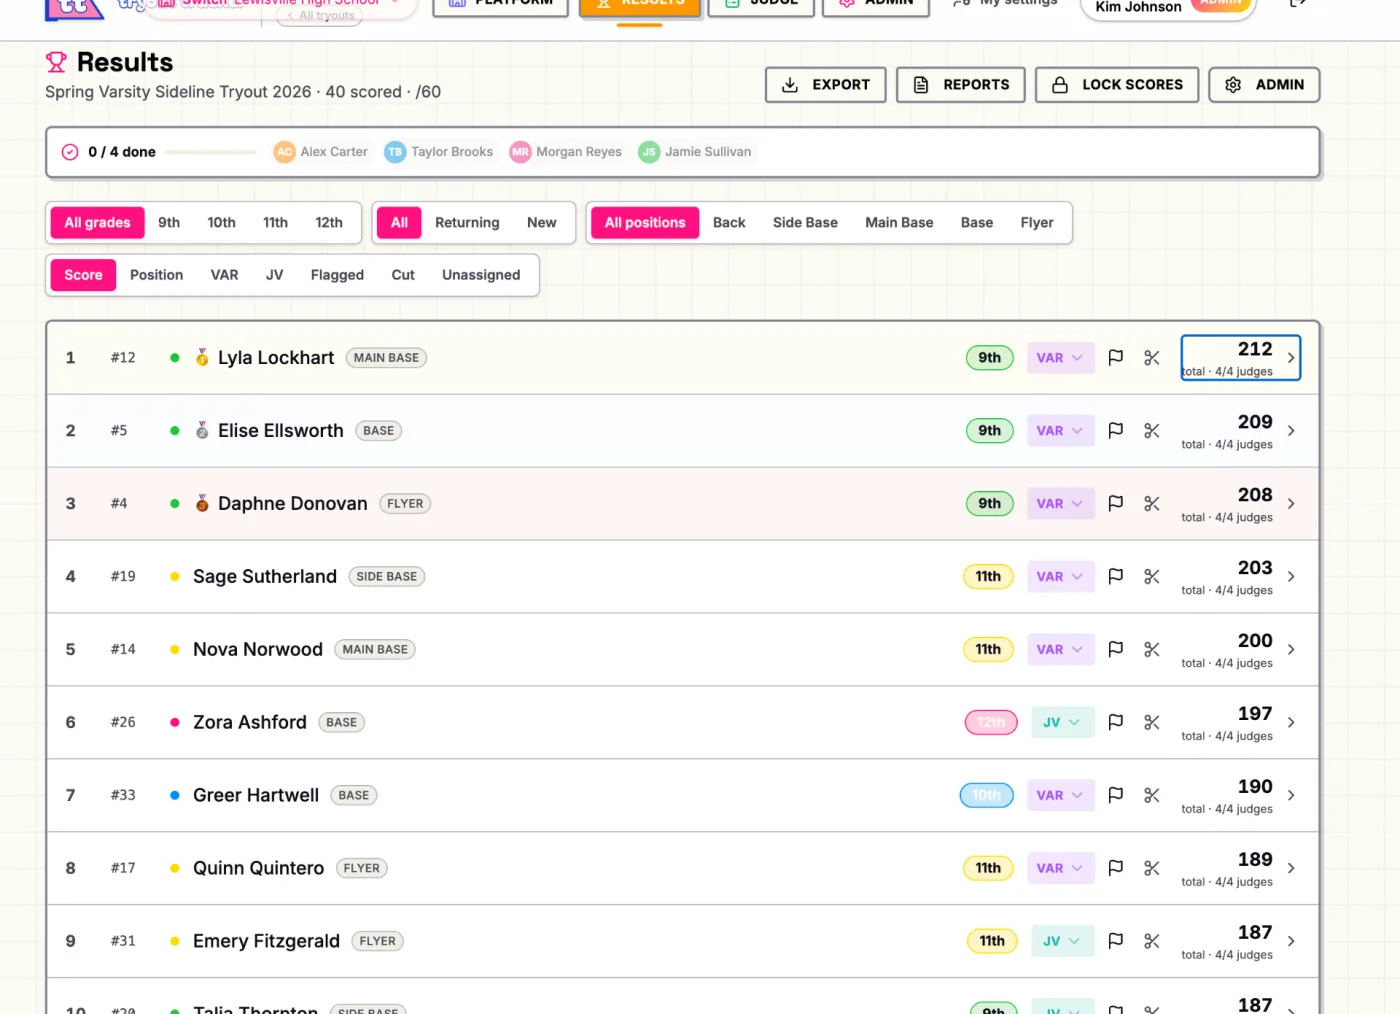1400x1014 pixels.
Task: Flag Zora Ashford's row
Action: click(1116, 722)
